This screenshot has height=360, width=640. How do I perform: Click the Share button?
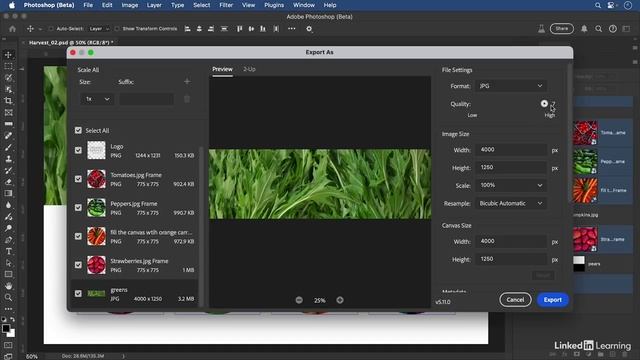tap(562, 29)
